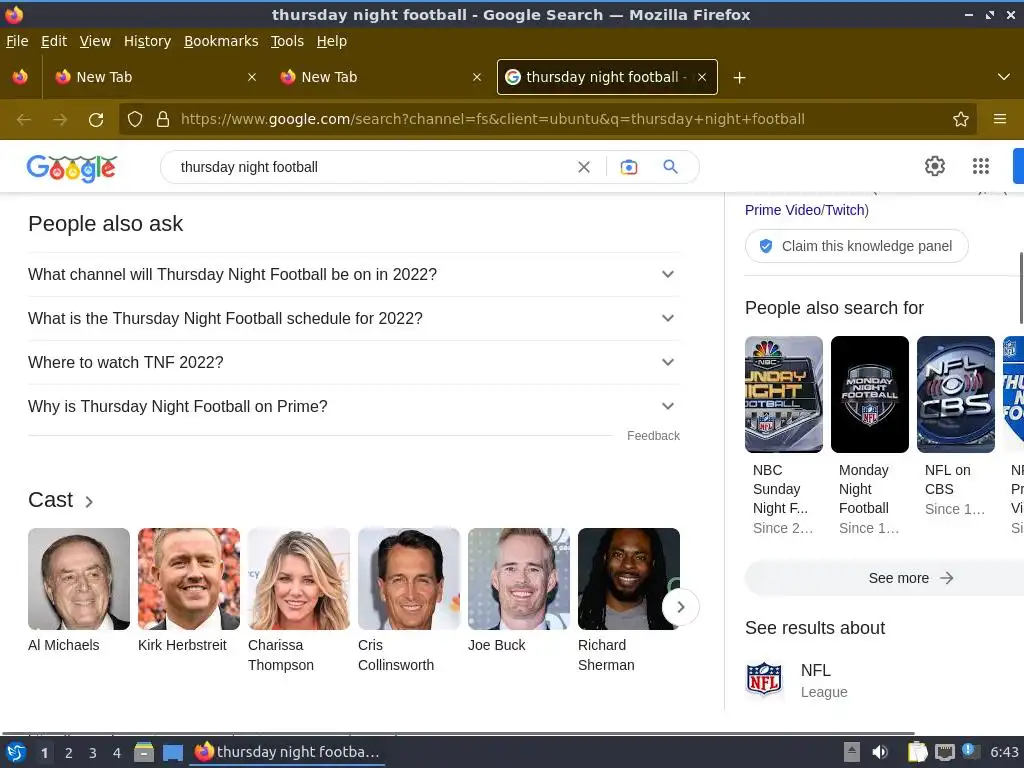Expand Thursday Night Football schedule 2022 question
The height and width of the screenshot is (768, 1024).
tap(353, 319)
